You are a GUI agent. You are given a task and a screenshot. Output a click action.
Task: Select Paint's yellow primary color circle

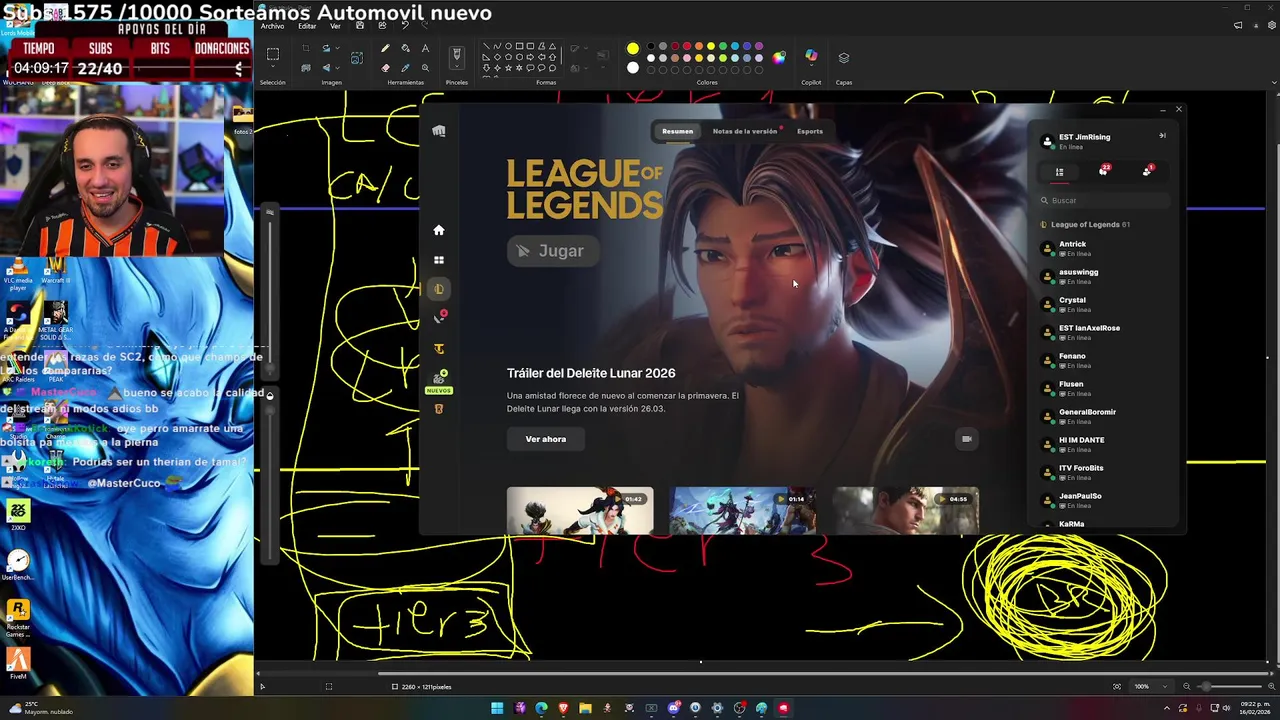pos(633,48)
